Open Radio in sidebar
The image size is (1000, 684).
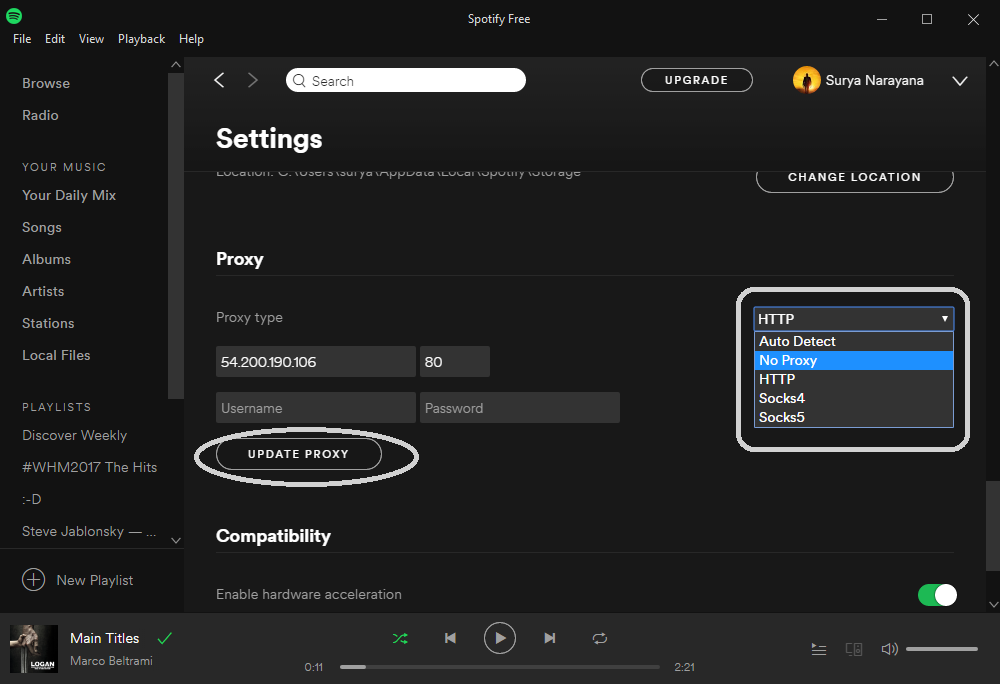(40, 115)
